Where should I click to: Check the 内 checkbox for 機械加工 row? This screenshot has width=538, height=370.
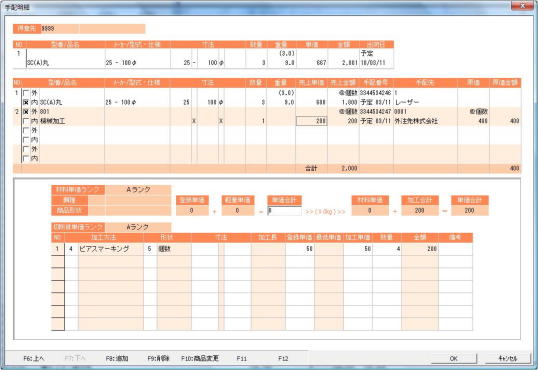click(26, 121)
